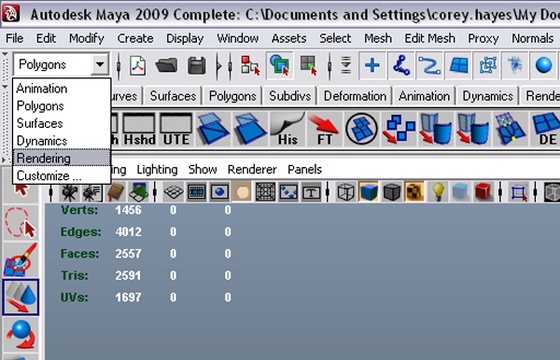Select the Move tool with cones icon
Screen dimensions: 560x360
(x=21, y=297)
